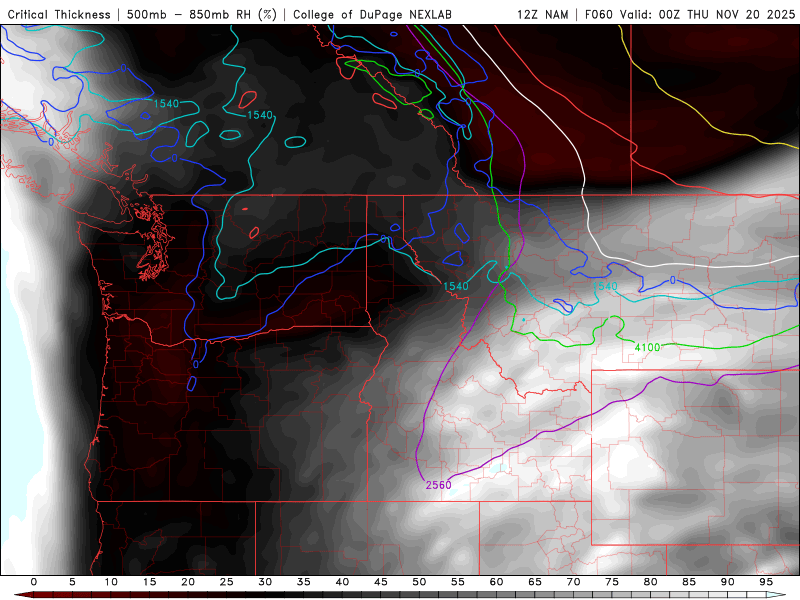Click the "20" tick on the color scale

188,582
